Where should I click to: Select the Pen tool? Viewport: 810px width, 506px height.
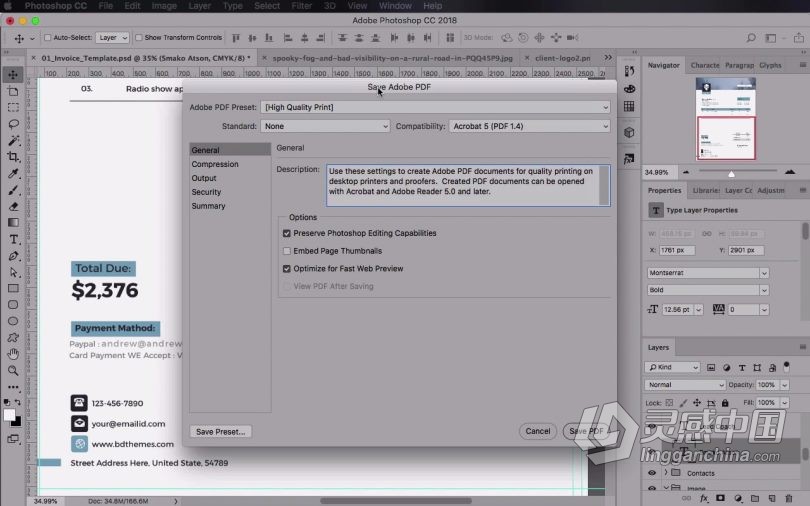tap(13, 256)
